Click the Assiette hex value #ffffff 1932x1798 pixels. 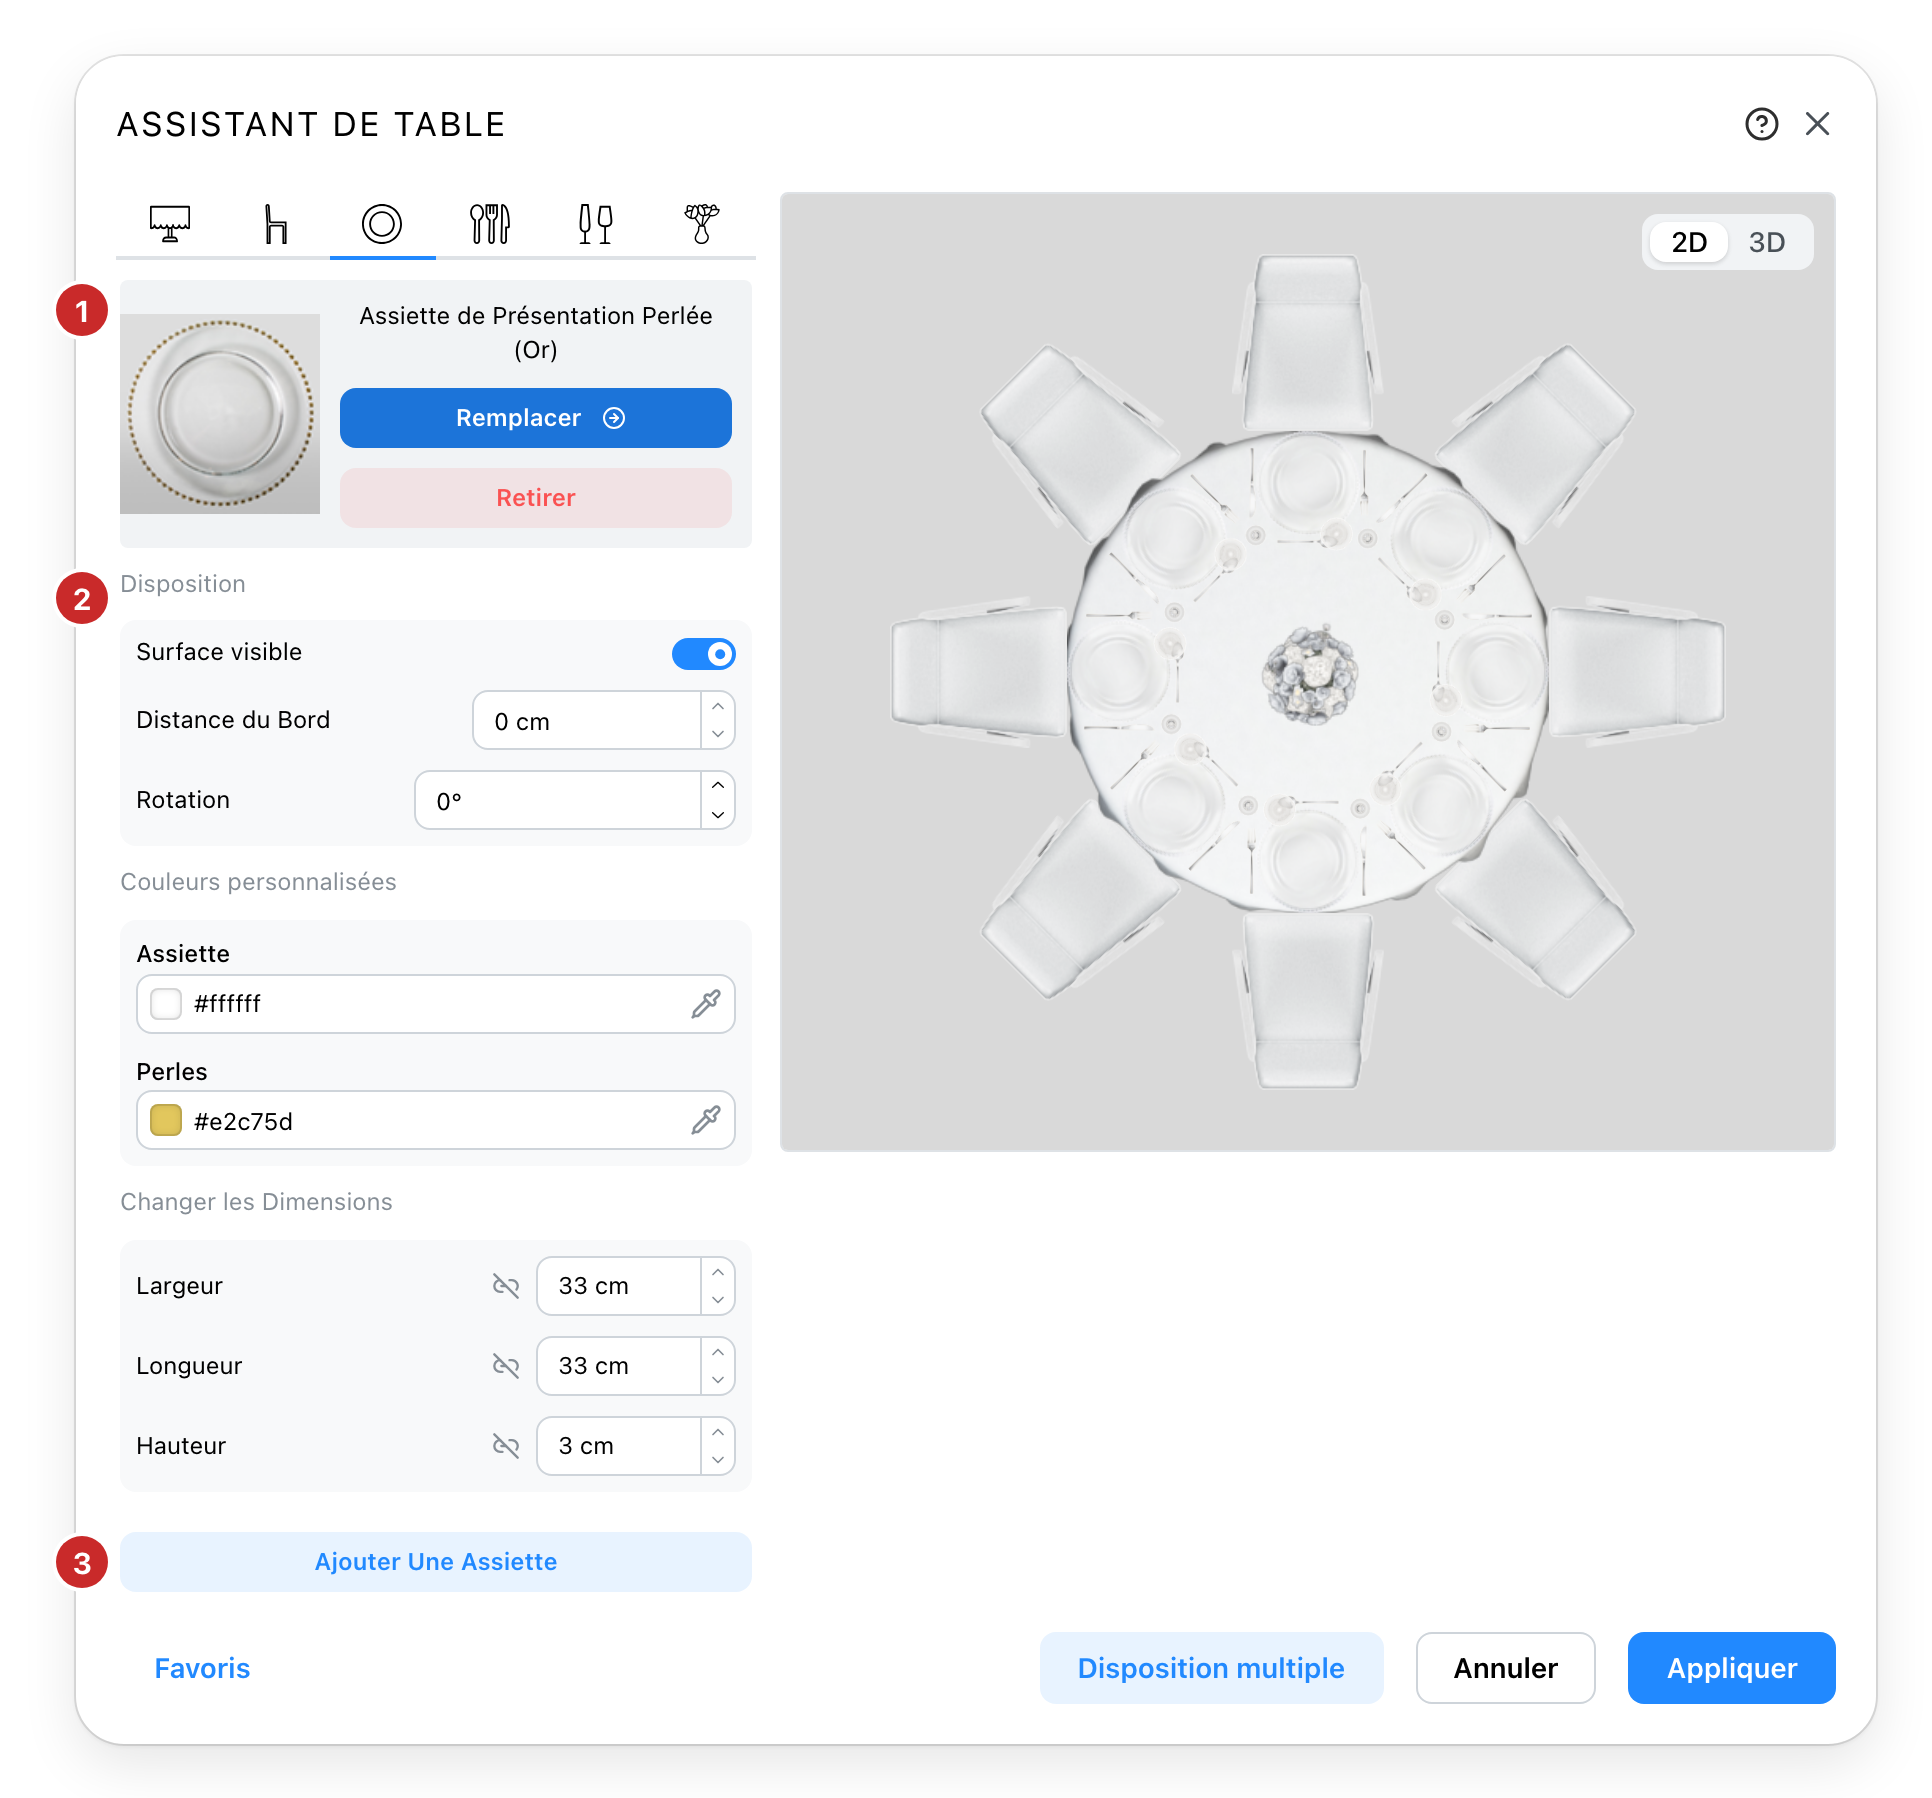tap(227, 1004)
